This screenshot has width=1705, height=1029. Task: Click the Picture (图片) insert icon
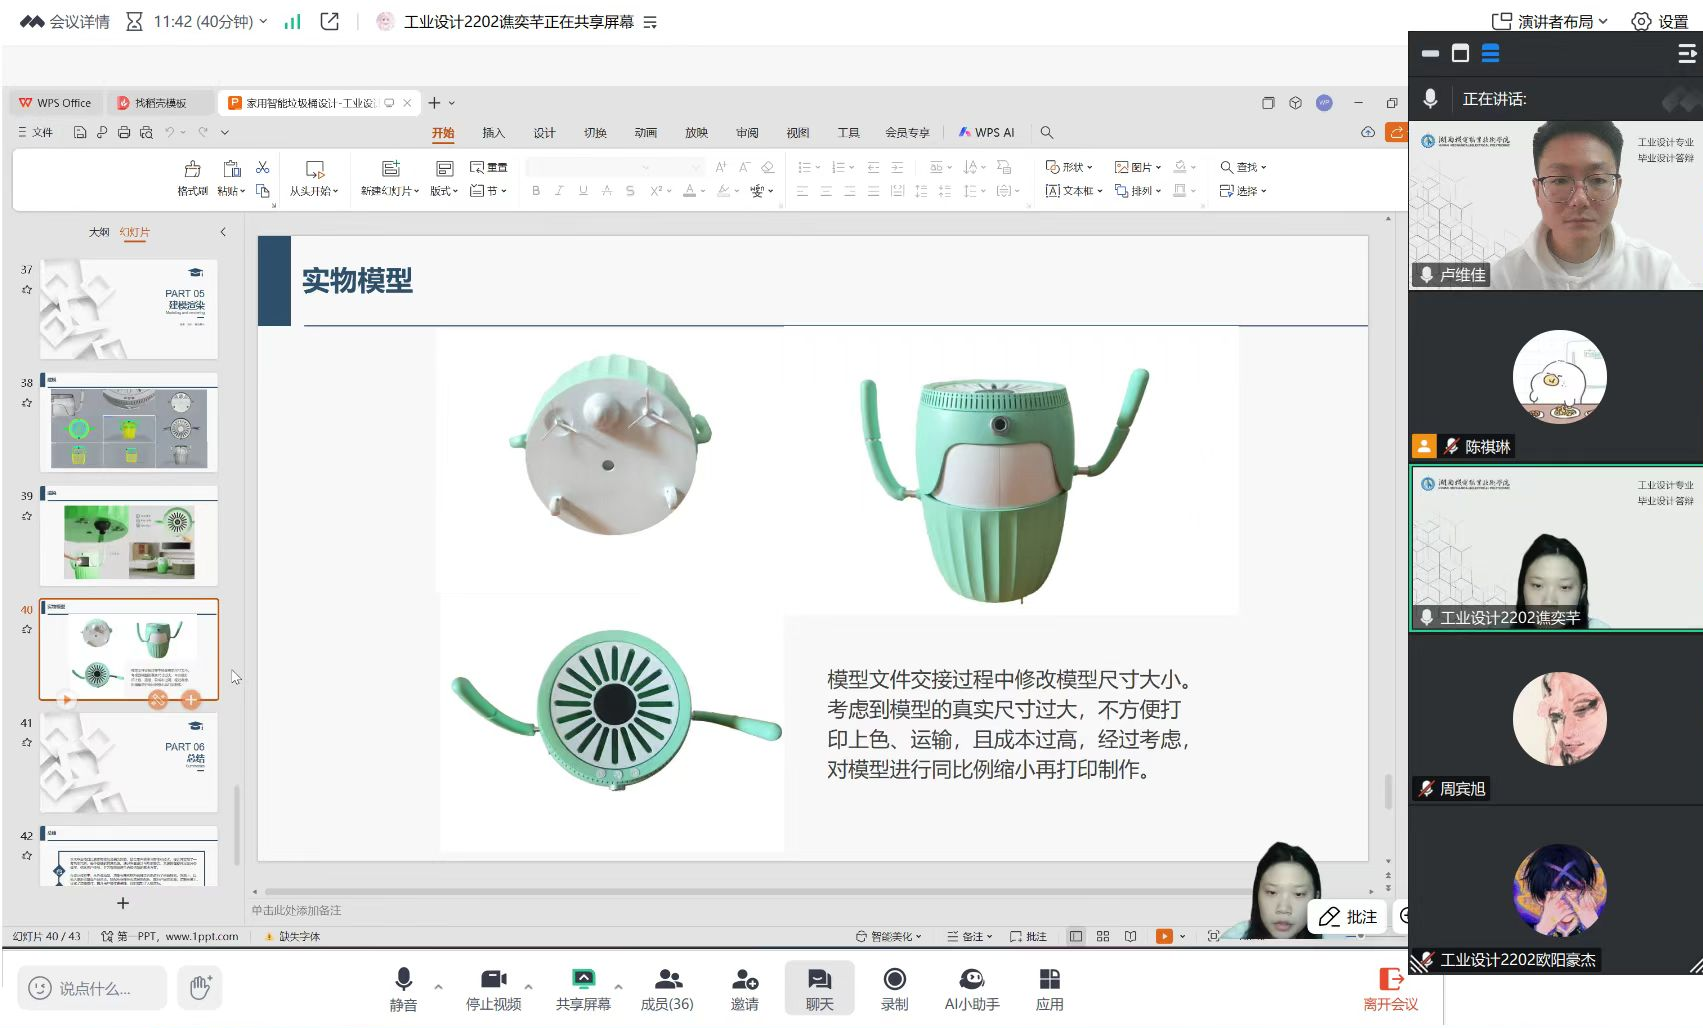[x=1138, y=167]
